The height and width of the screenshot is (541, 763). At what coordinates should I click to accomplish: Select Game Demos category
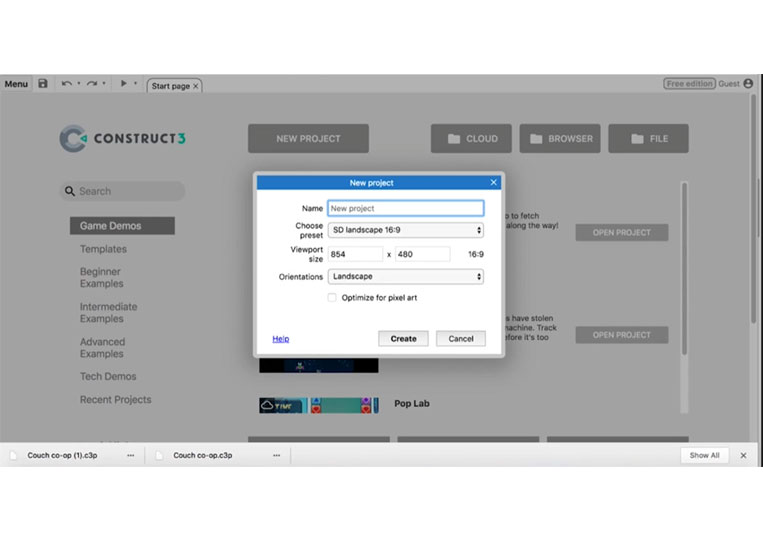click(x=122, y=226)
